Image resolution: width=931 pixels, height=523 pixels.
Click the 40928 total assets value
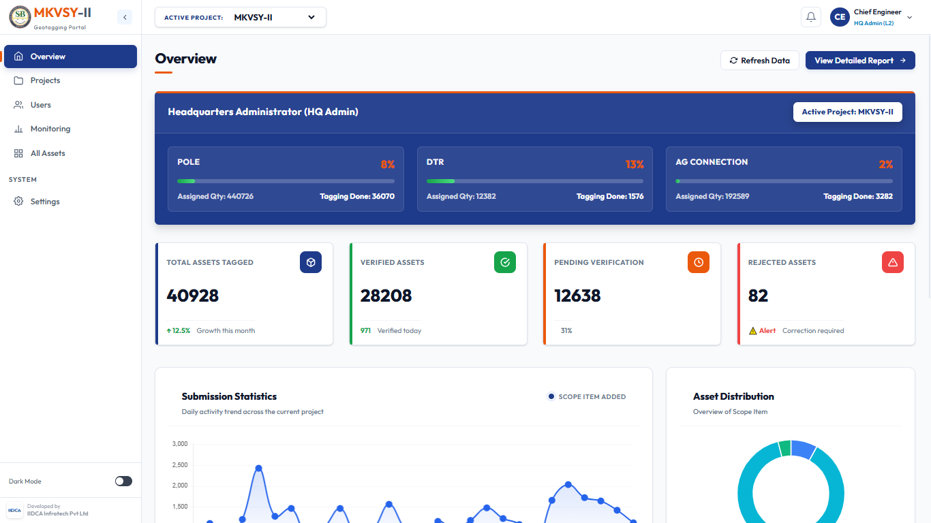[192, 296]
